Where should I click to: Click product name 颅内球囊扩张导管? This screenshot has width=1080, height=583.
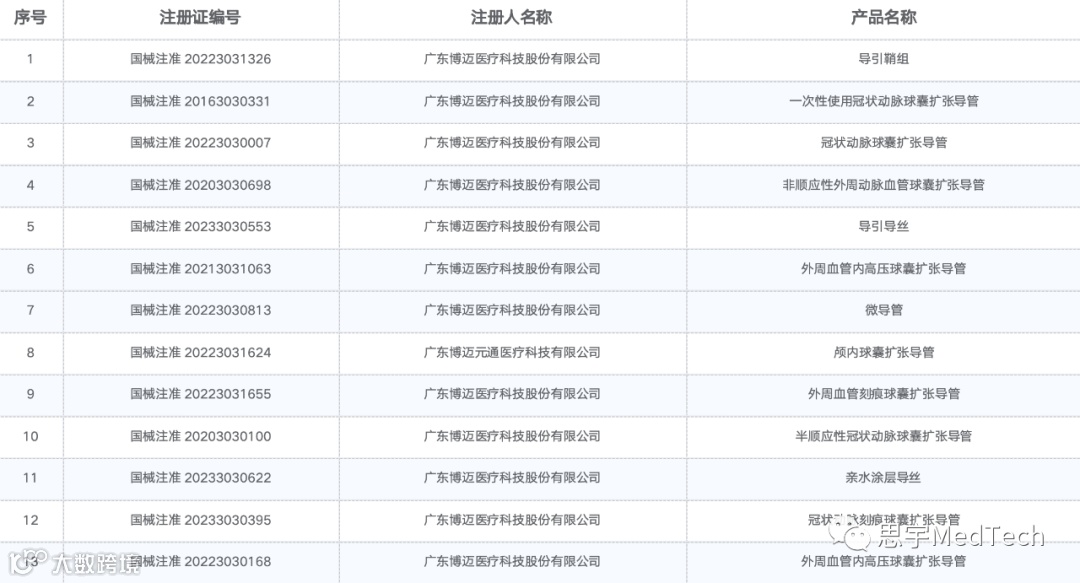884,353
